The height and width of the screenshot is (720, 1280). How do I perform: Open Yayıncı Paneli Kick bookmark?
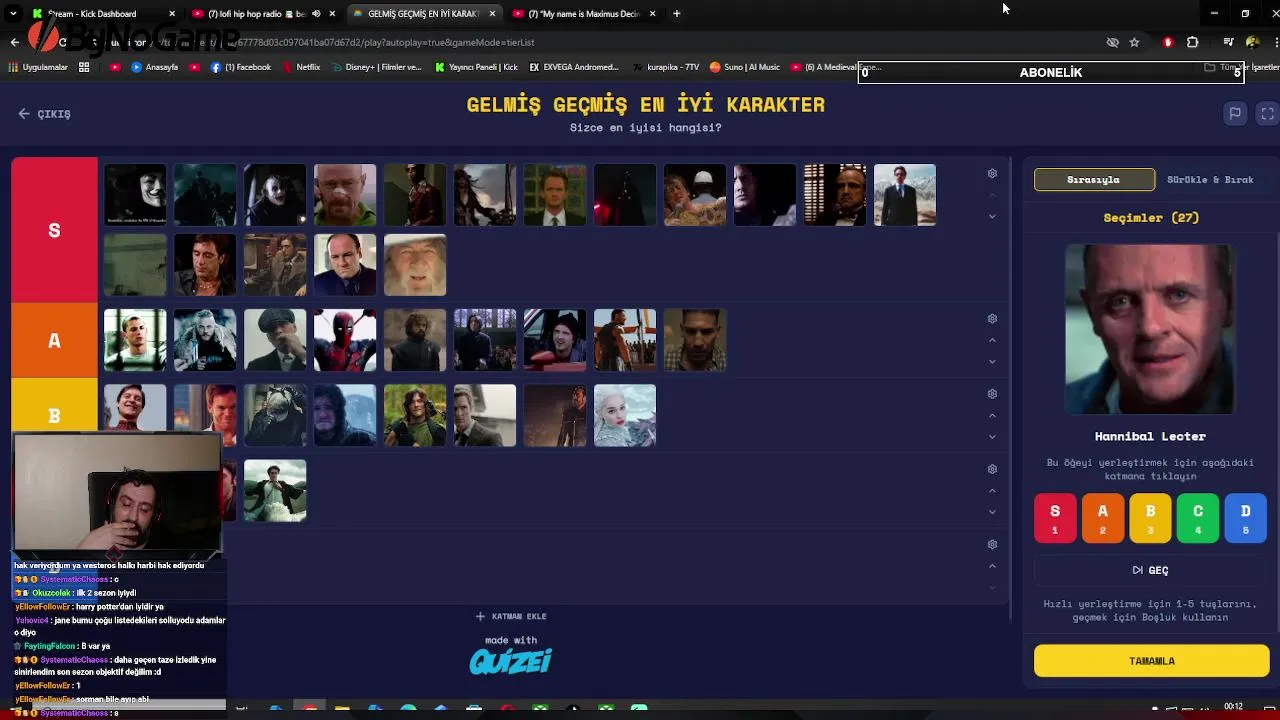click(x=476, y=67)
